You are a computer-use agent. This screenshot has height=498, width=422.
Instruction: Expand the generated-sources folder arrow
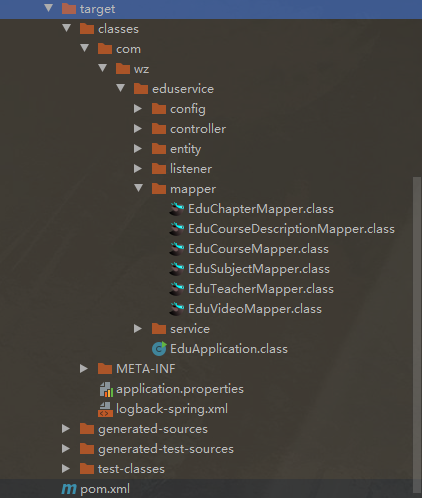click(66, 428)
